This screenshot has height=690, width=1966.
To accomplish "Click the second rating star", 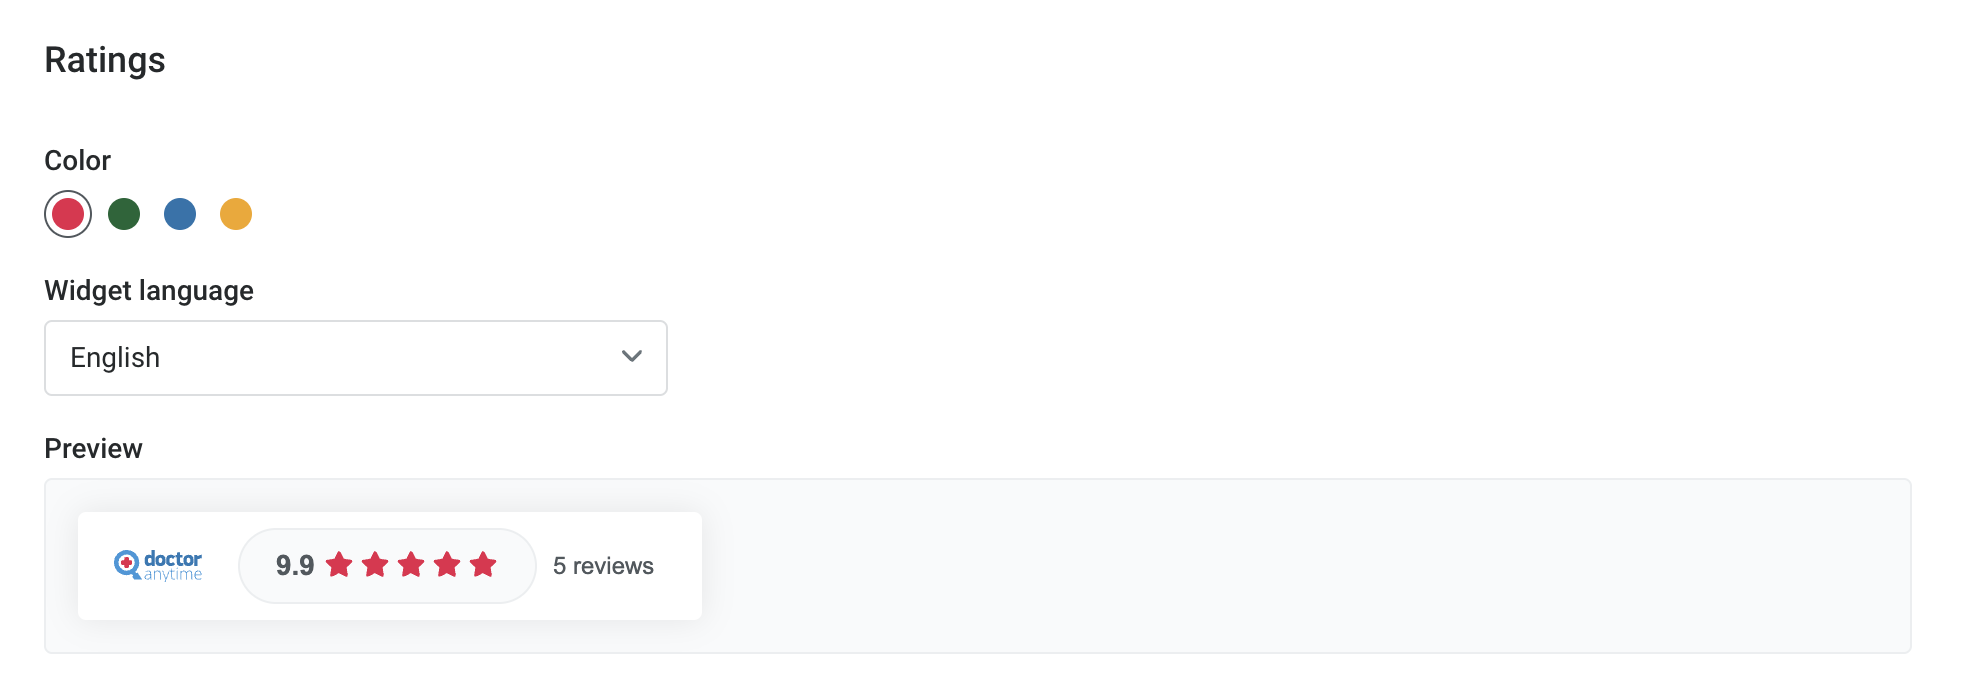I will 376,565.
